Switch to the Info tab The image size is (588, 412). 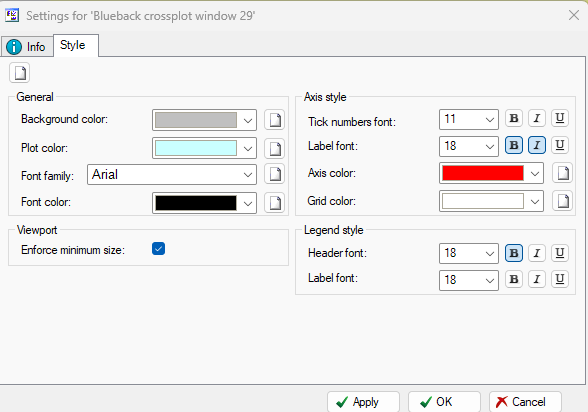[x=27, y=47]
